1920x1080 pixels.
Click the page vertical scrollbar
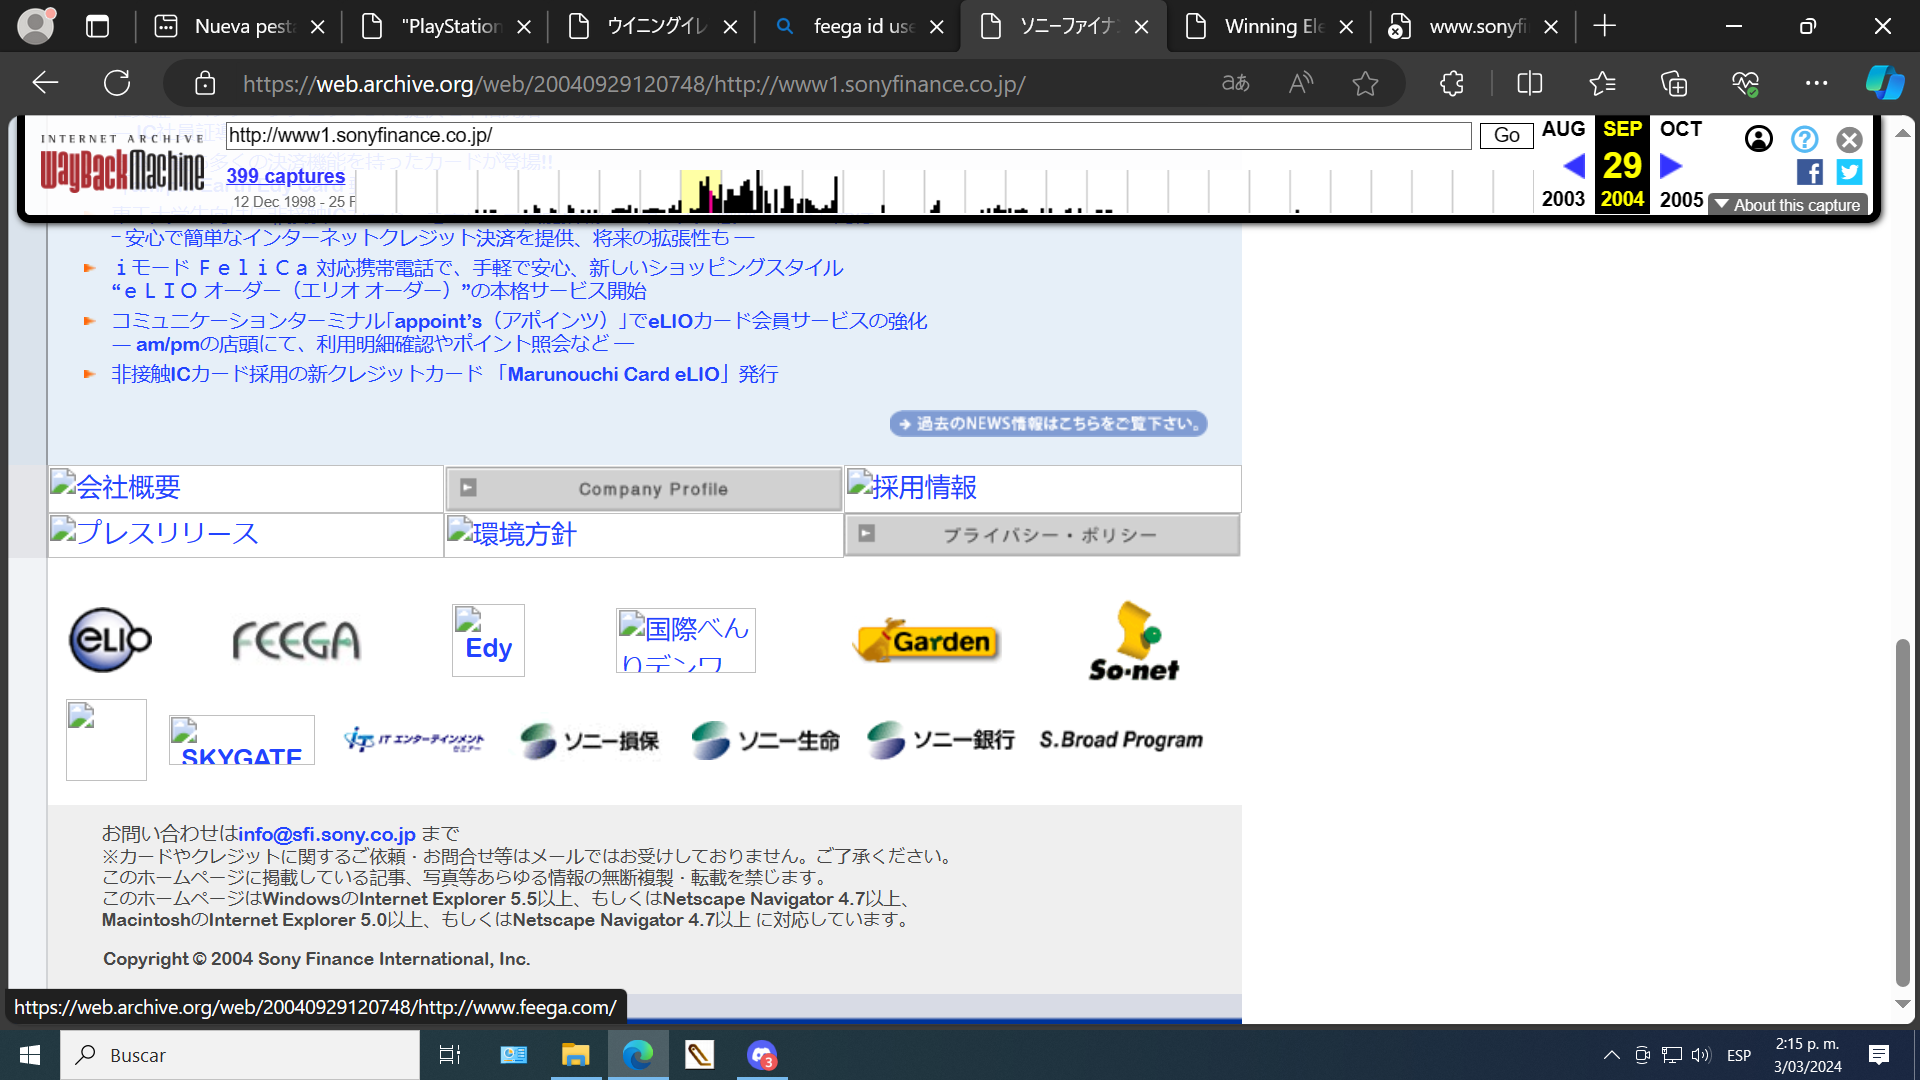point(1902,812)
